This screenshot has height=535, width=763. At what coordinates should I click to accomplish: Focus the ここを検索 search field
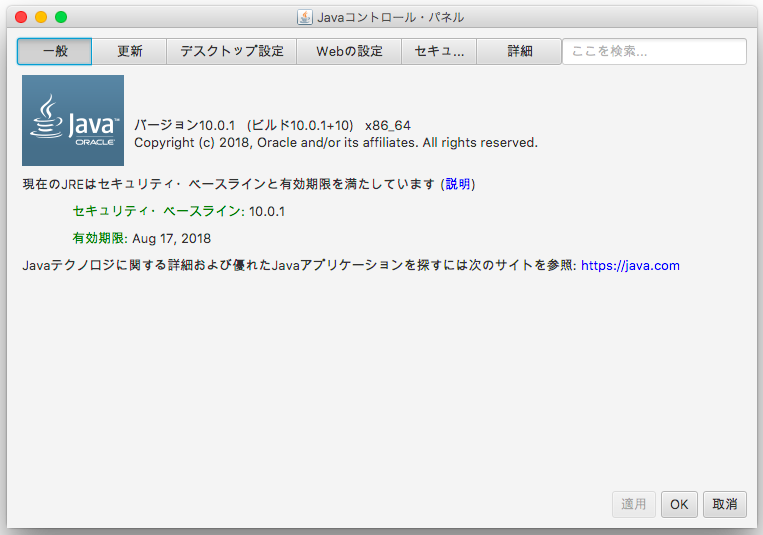pos(654,51)
